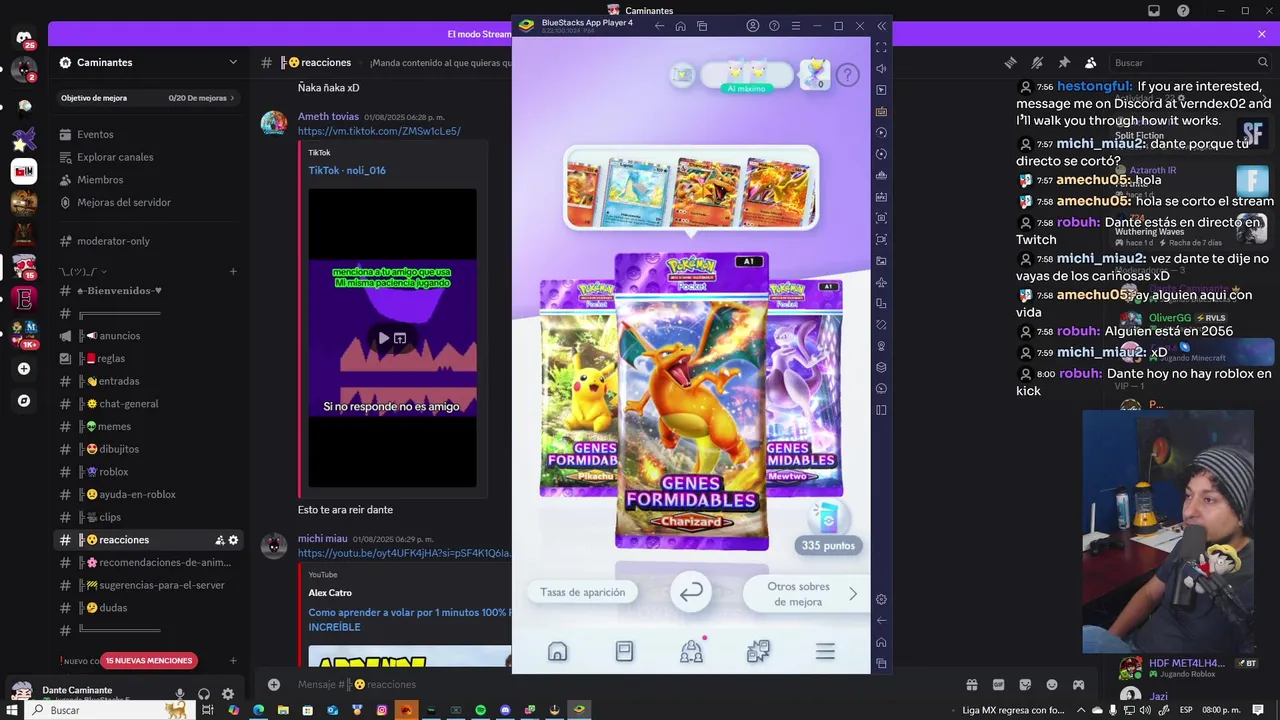This screenshot has height=720, width=1280.
Task: Add a server in Discord
Action: (24, 368)
